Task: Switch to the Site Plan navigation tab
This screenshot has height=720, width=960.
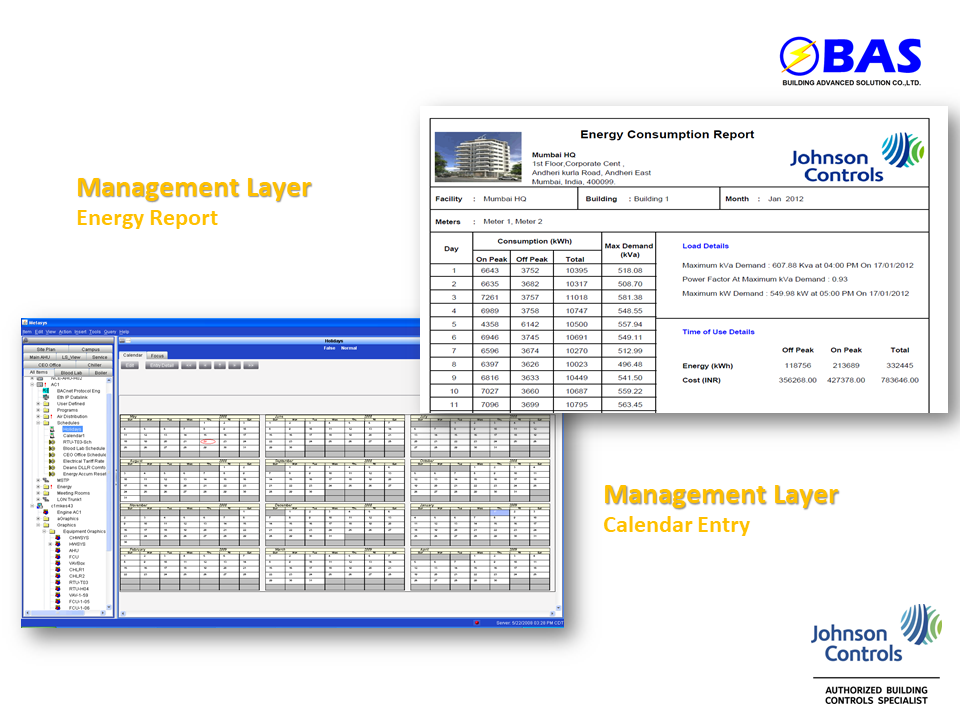Action: [46, 349]
